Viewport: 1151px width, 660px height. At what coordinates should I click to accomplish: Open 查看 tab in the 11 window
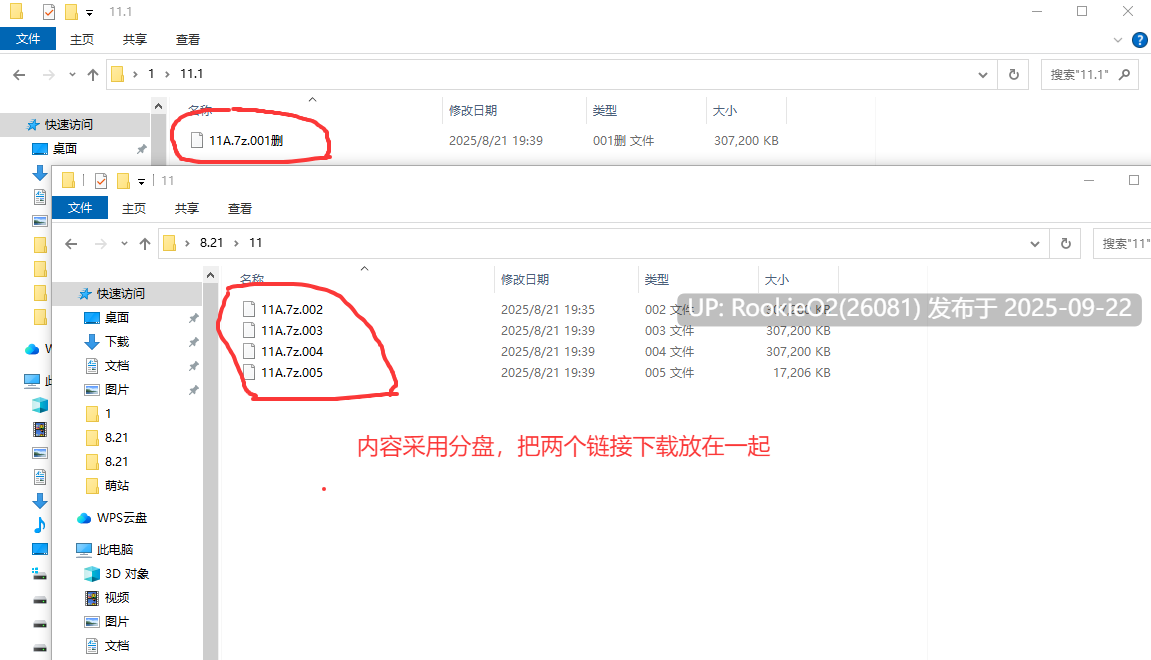(x=239, y=208)
